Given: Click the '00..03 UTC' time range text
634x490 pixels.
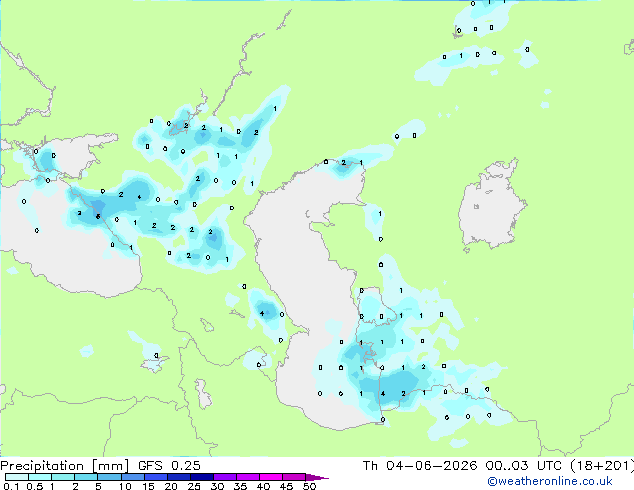Looking at the screenshot, I should (x=523, y=466).
